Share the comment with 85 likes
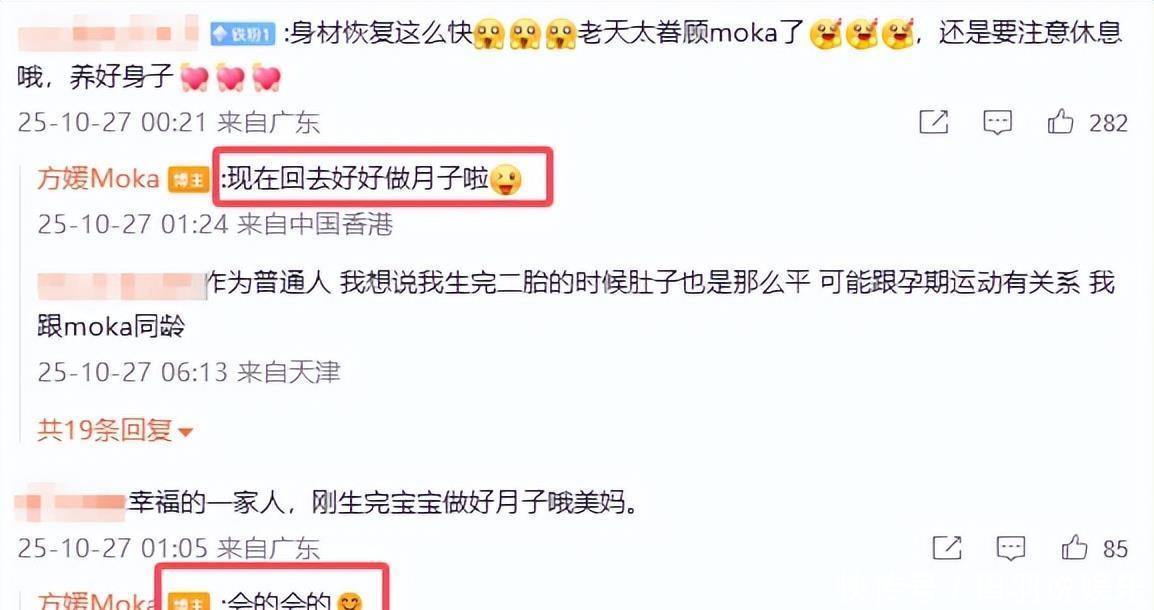The image size is (1154, 610). pyautogui.click(x=946, y=547)
